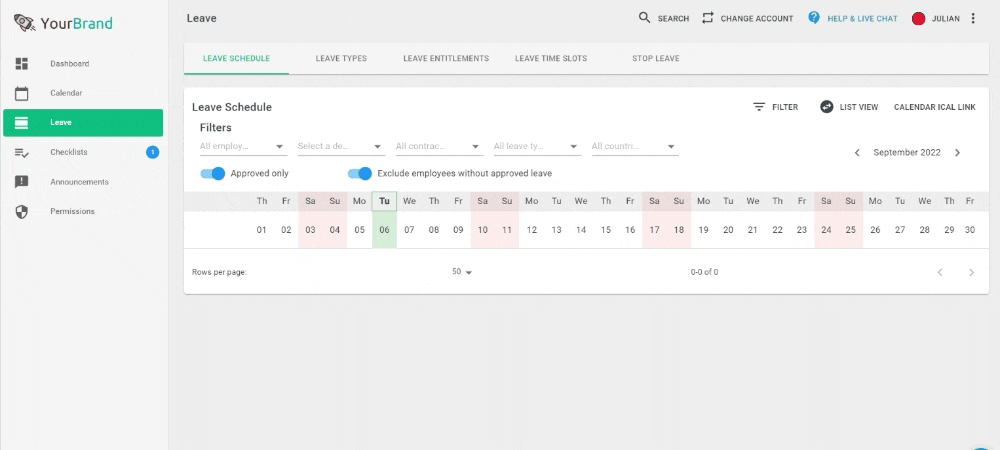Click the Checklists notification badge

[x=152, y=152]
